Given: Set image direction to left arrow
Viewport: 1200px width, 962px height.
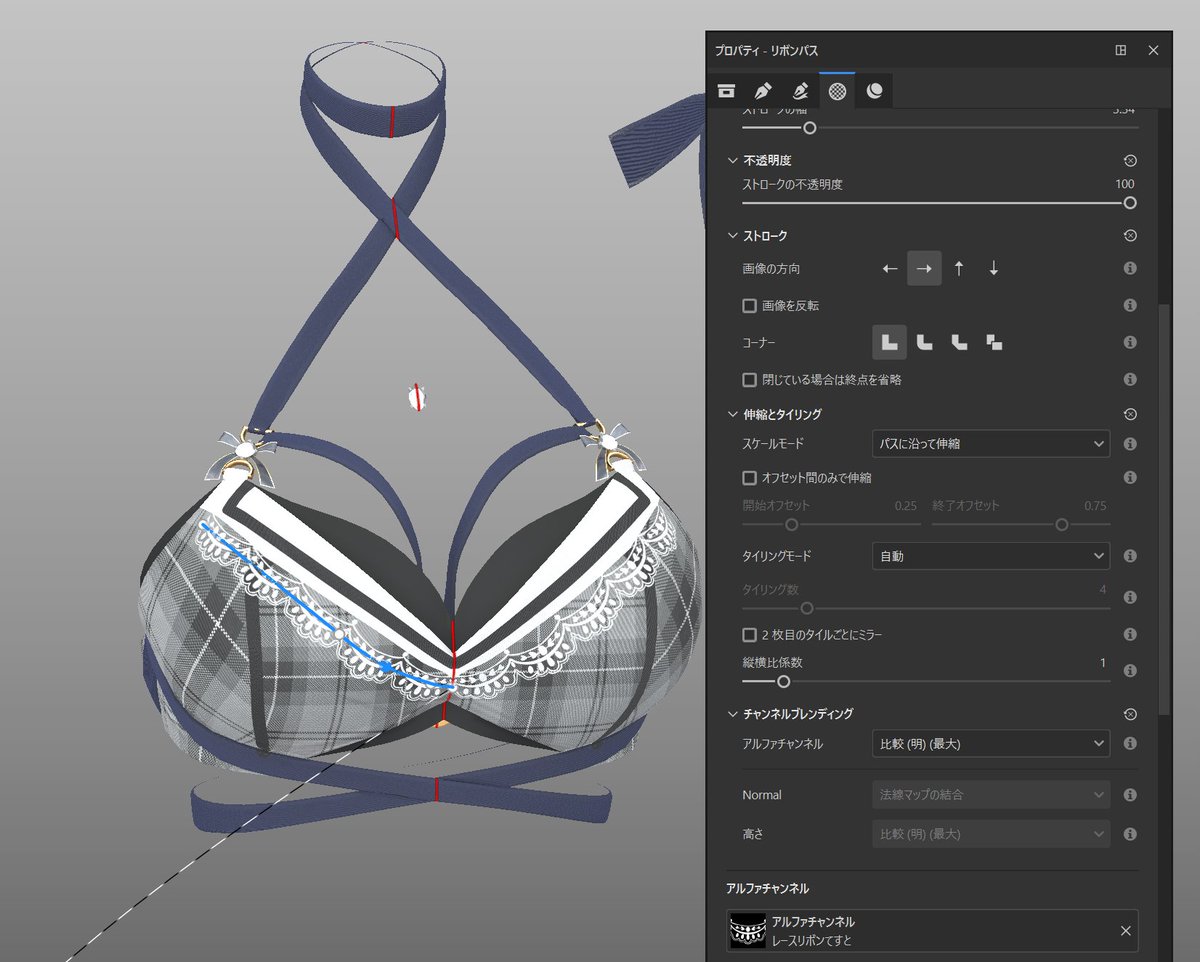Looking at the screenshot, I should [890, 269].
